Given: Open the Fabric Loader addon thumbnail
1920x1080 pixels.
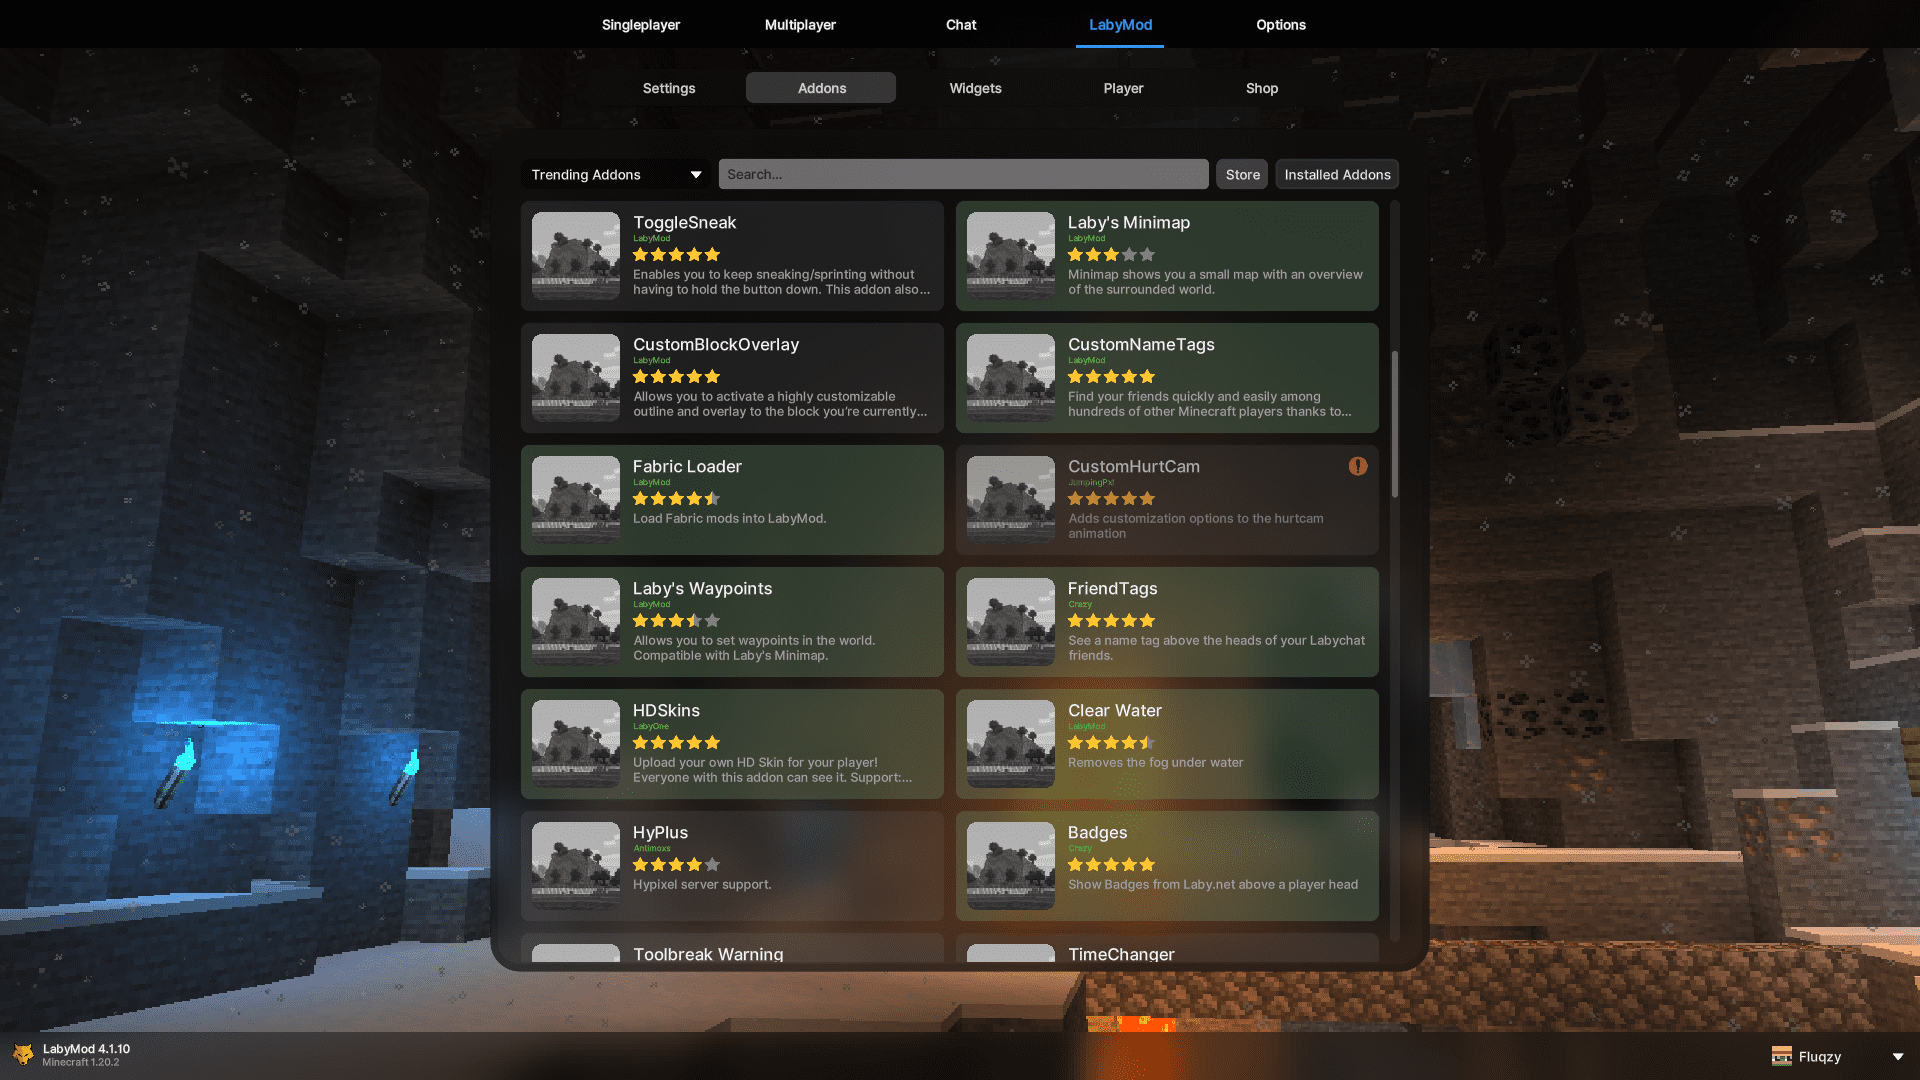Looking at the screenshot, I should tap(576, 500).
